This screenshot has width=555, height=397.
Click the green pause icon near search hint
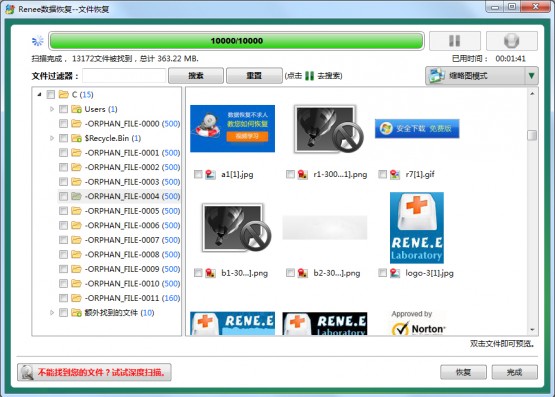coord(309,76)
